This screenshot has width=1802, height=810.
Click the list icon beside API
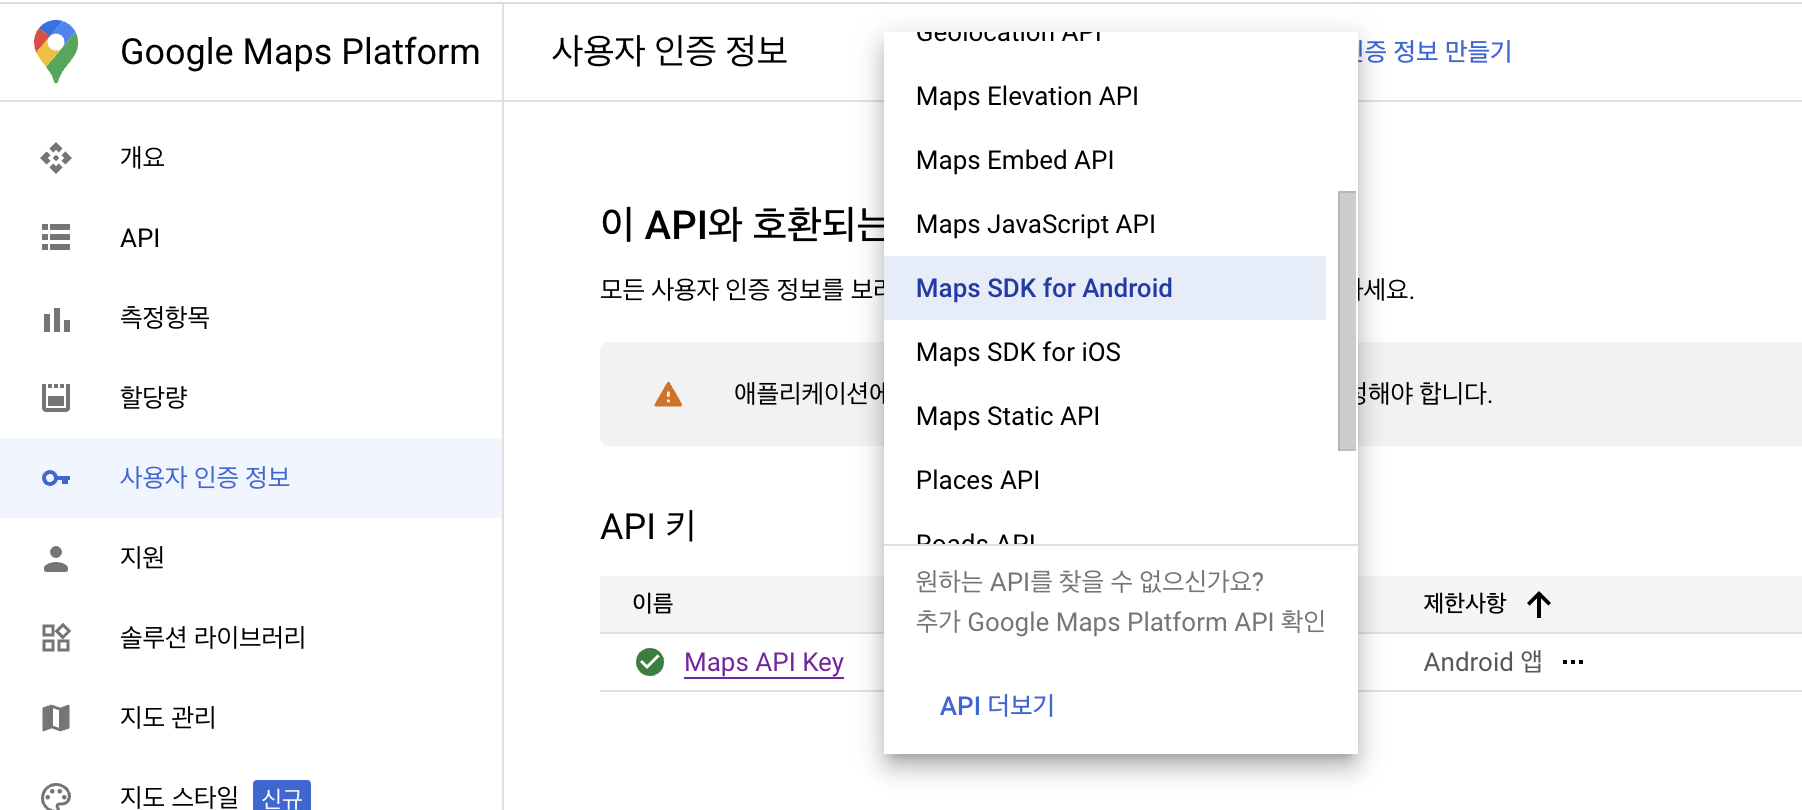pos(56,237)
